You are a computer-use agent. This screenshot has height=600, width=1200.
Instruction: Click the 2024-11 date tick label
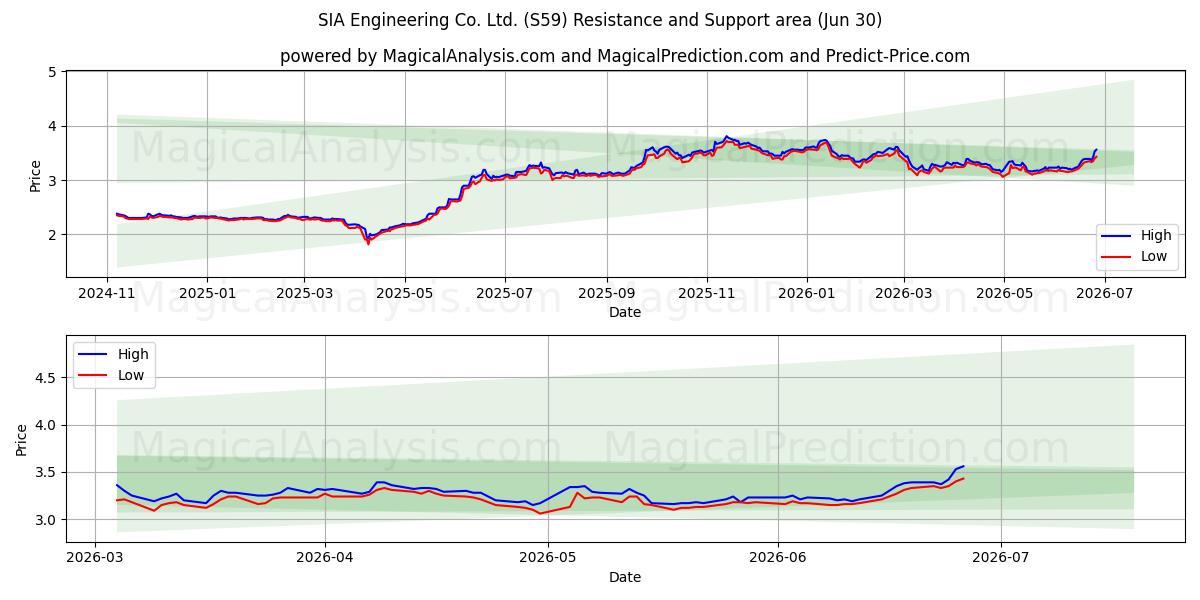108,294
